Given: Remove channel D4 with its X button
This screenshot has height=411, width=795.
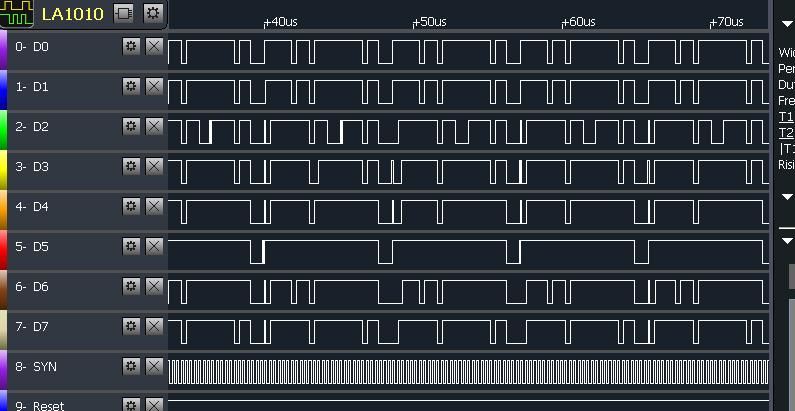Looking at the screenshot, I should [x=154, y=206].
